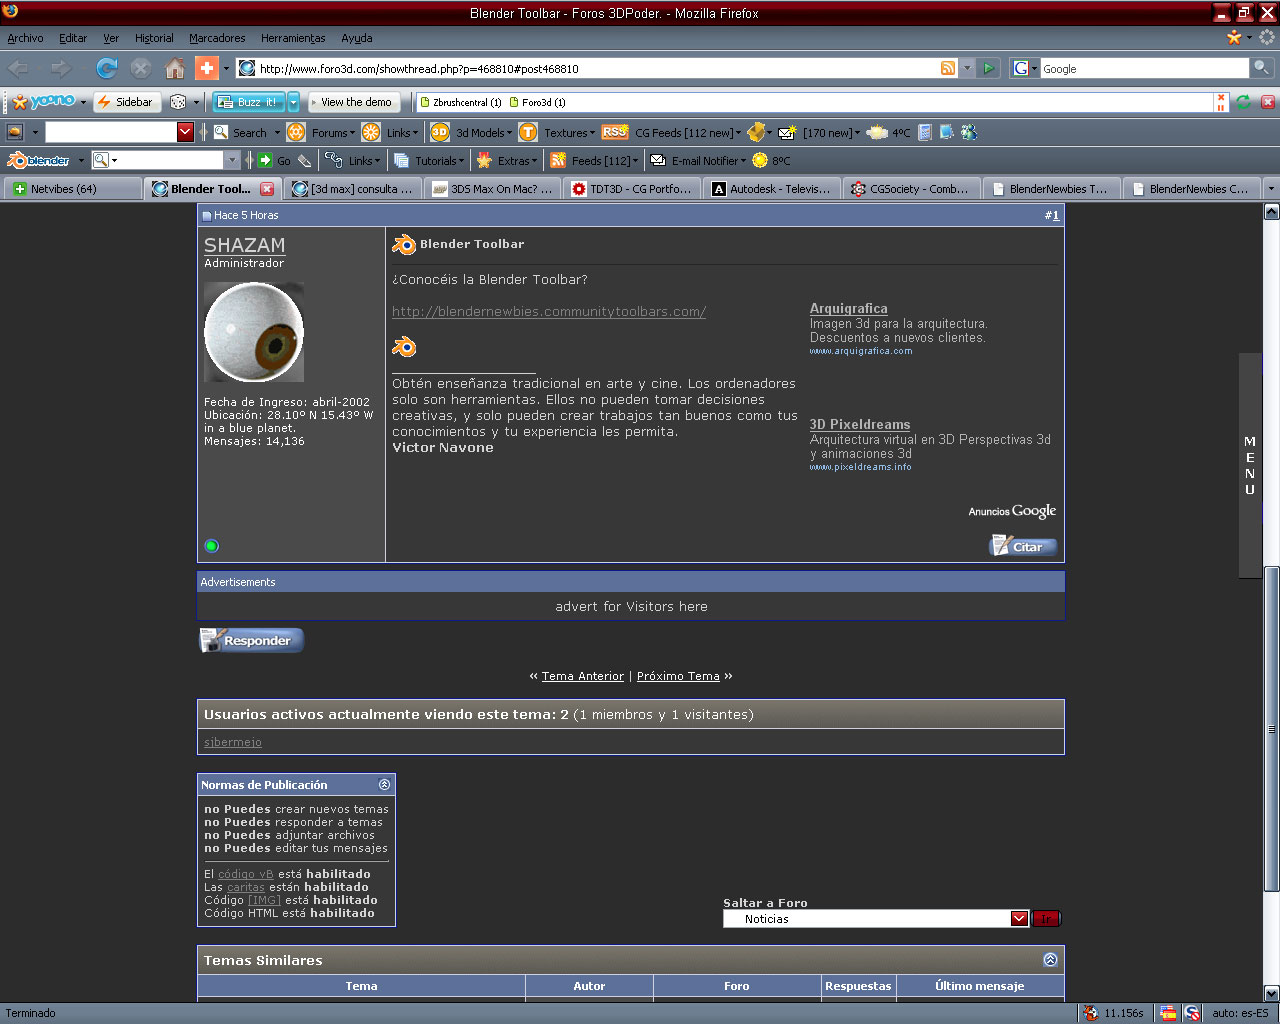This screenshot has width=1280, height=1024.
Task: Open the list all tabs dropdown
Action: (x=1271, y=188)
